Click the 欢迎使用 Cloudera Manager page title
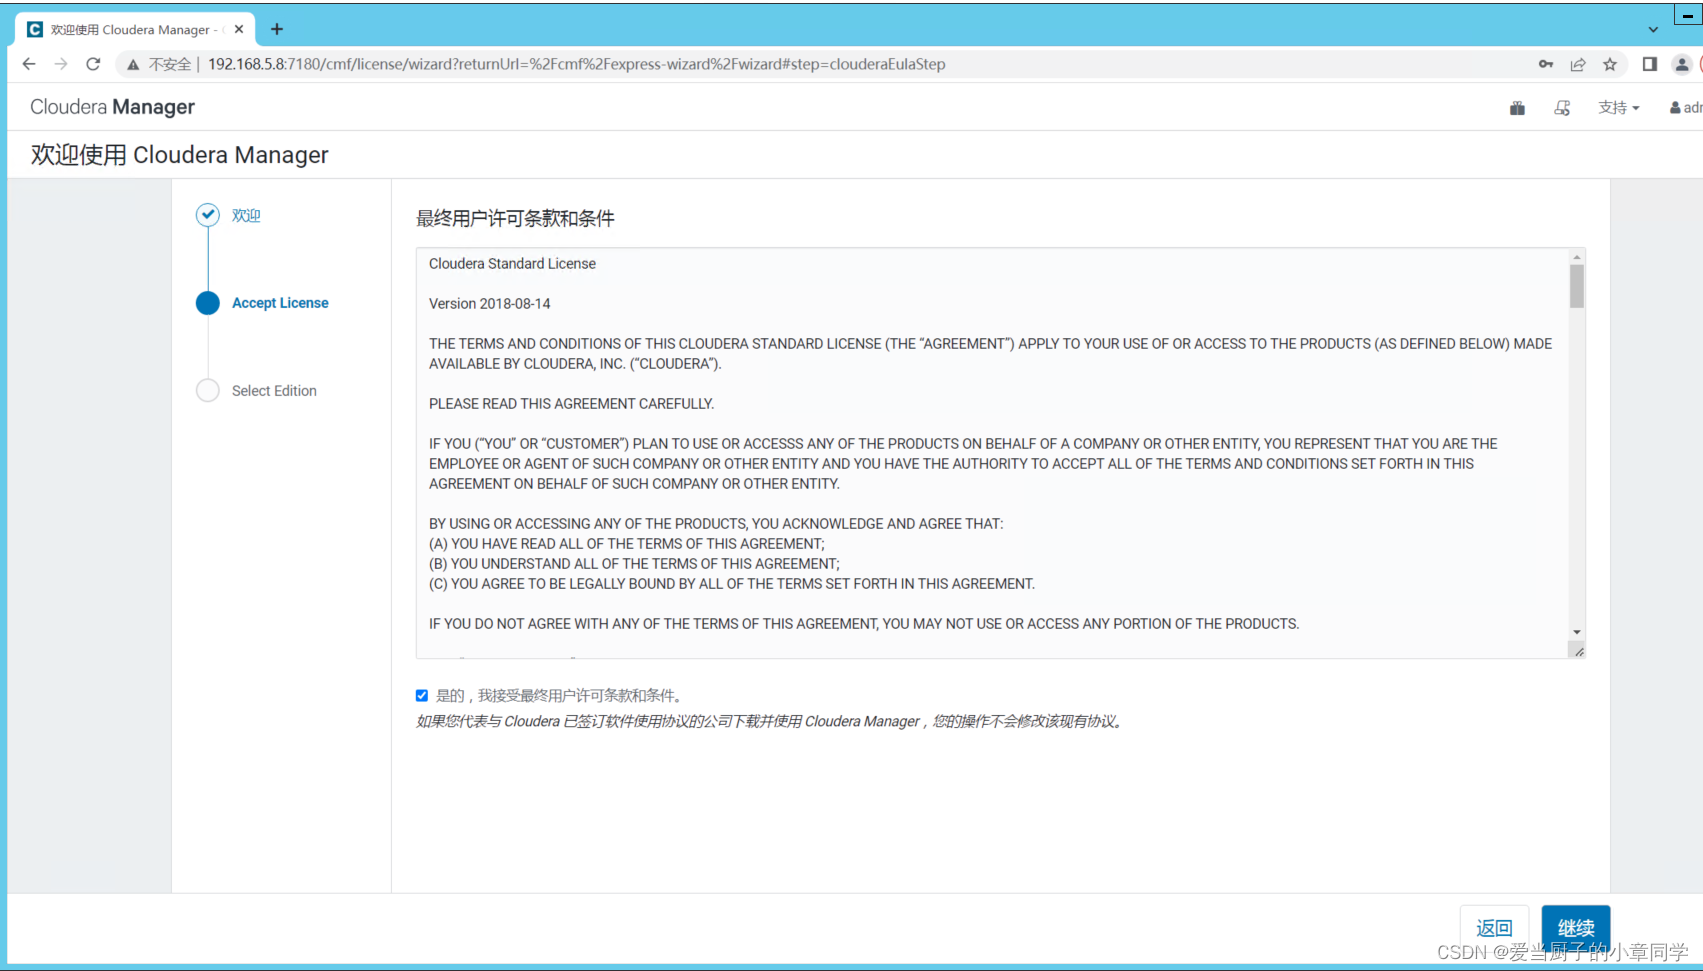Image resolution: width=1703 pixels, height=971 pixels. (179, 155)
